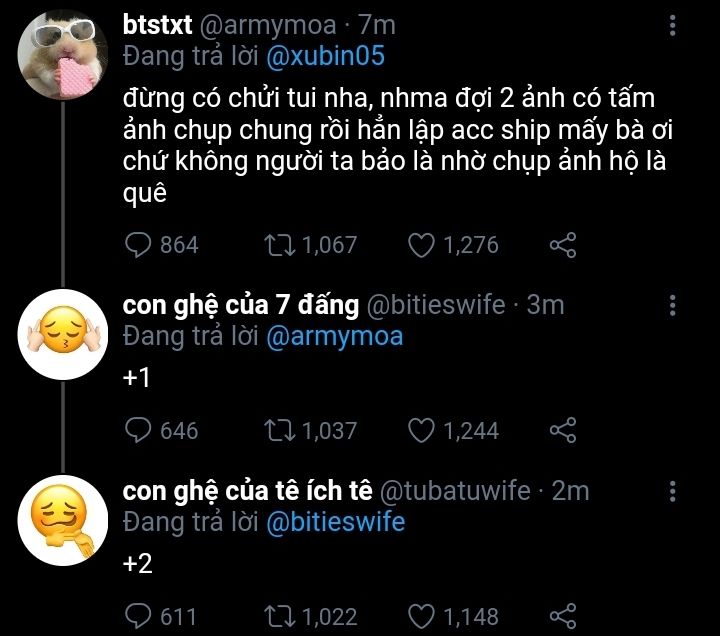
Task: Reply to the +1 tweet
Action: click(138, 430)
